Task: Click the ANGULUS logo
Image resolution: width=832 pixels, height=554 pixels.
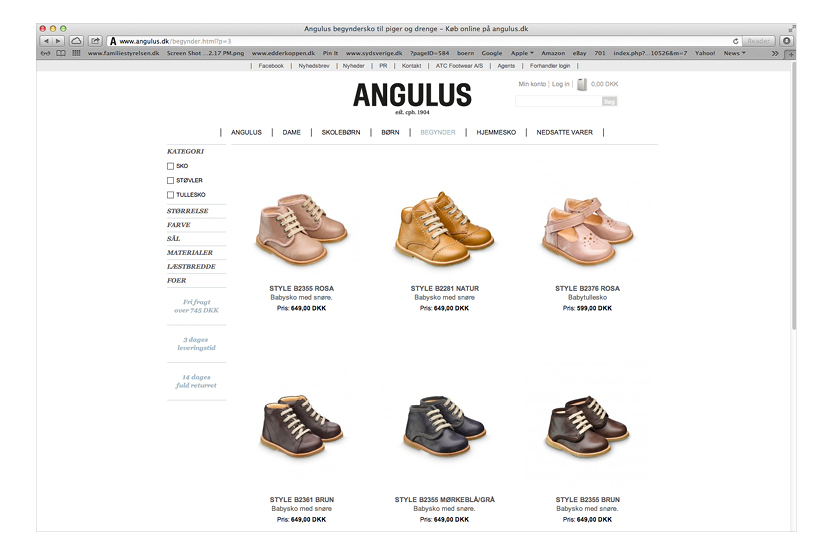Action: pyautogui.click(x=412, y=98)
